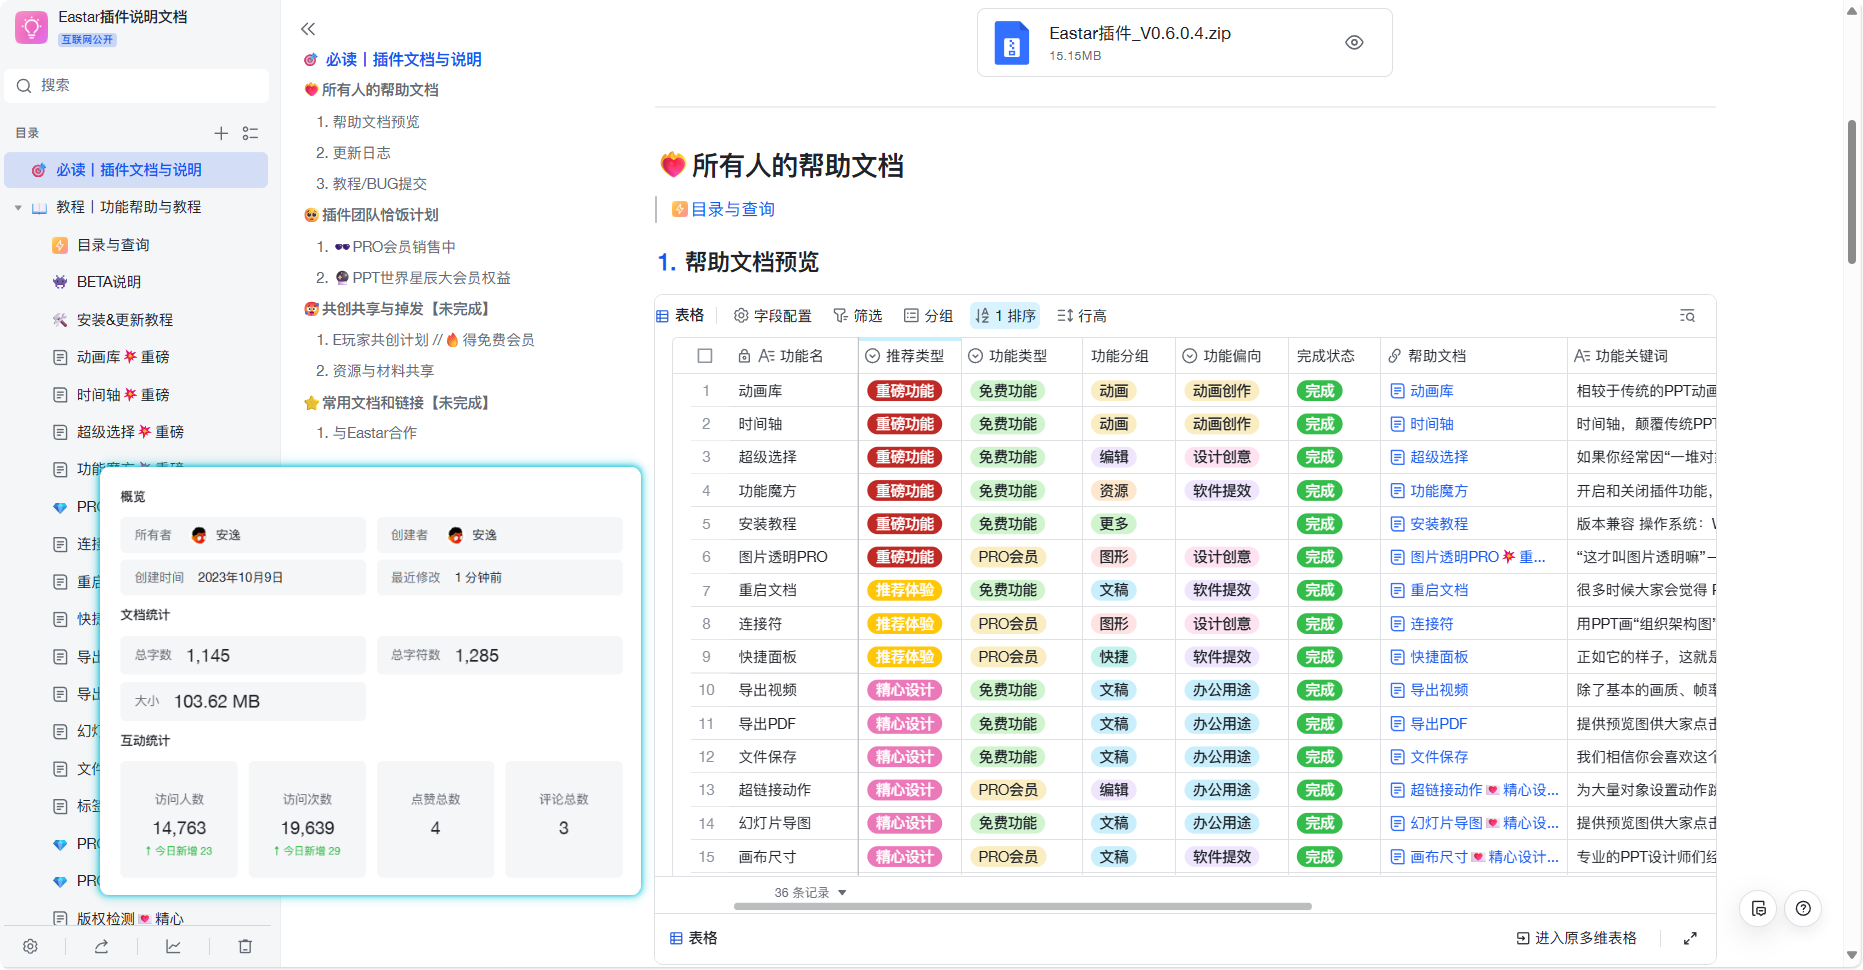Jump to 帮助文档预览 outline entry

pos(376,122)
